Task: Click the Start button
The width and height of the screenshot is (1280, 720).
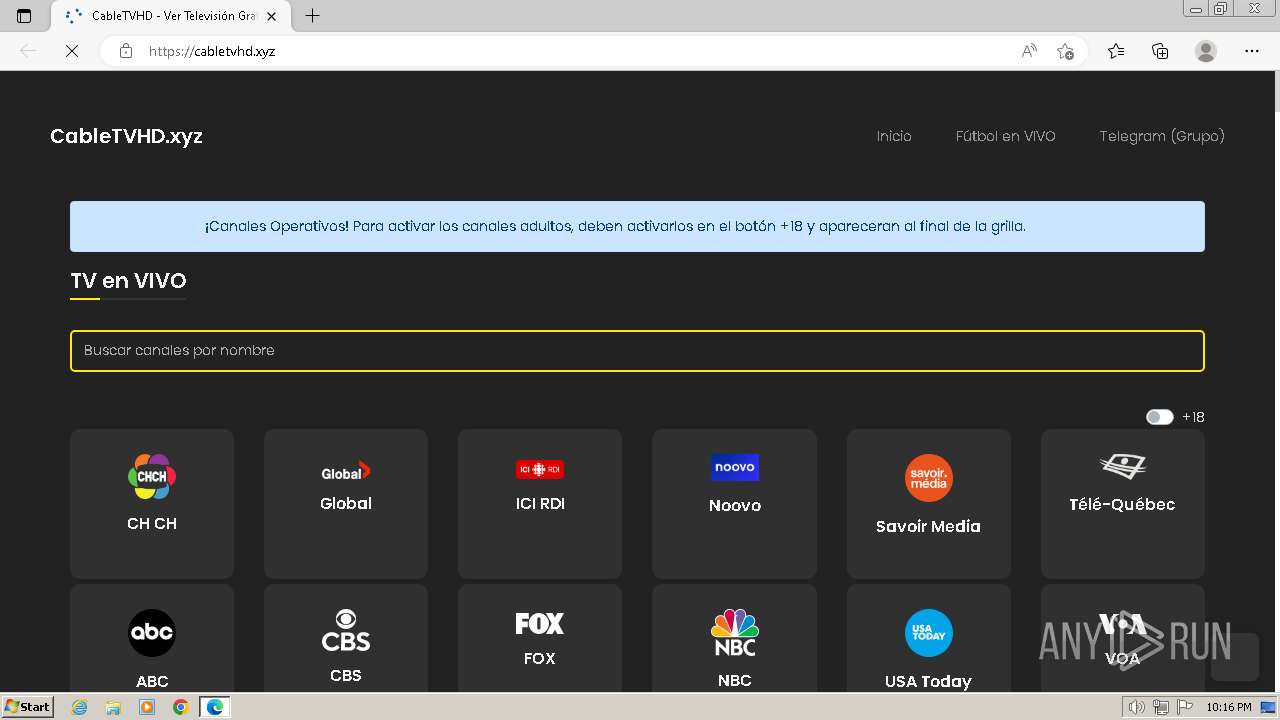Action: click(27, 707)
